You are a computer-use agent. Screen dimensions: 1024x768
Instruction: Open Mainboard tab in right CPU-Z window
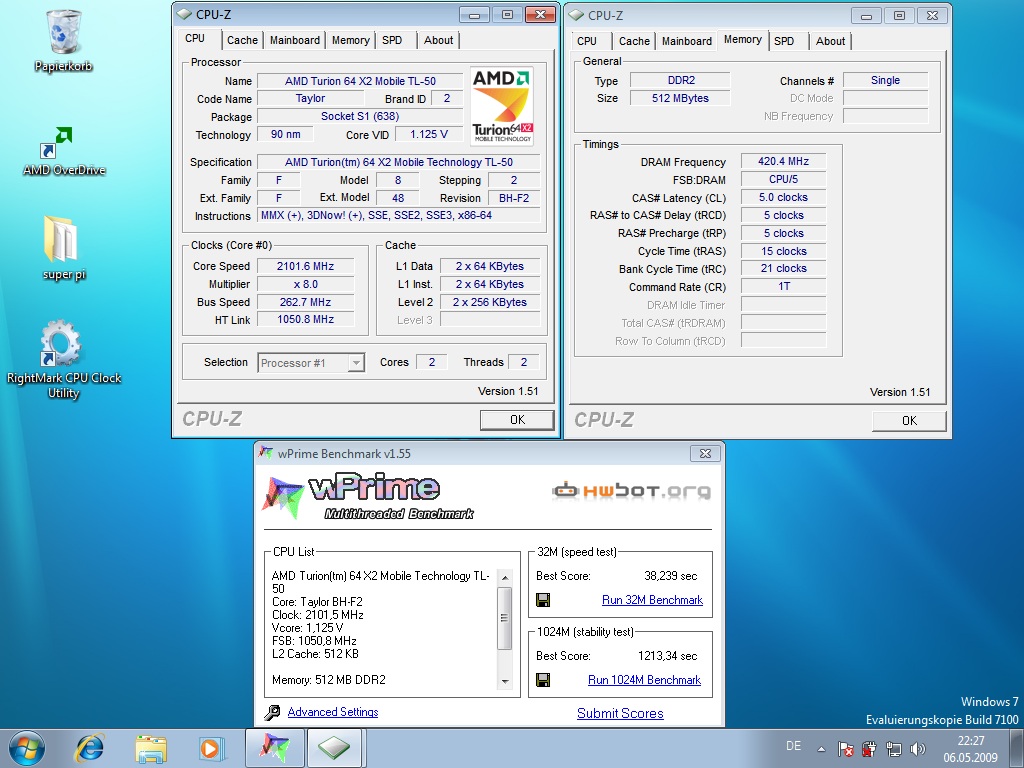click(x=686, y=40)
